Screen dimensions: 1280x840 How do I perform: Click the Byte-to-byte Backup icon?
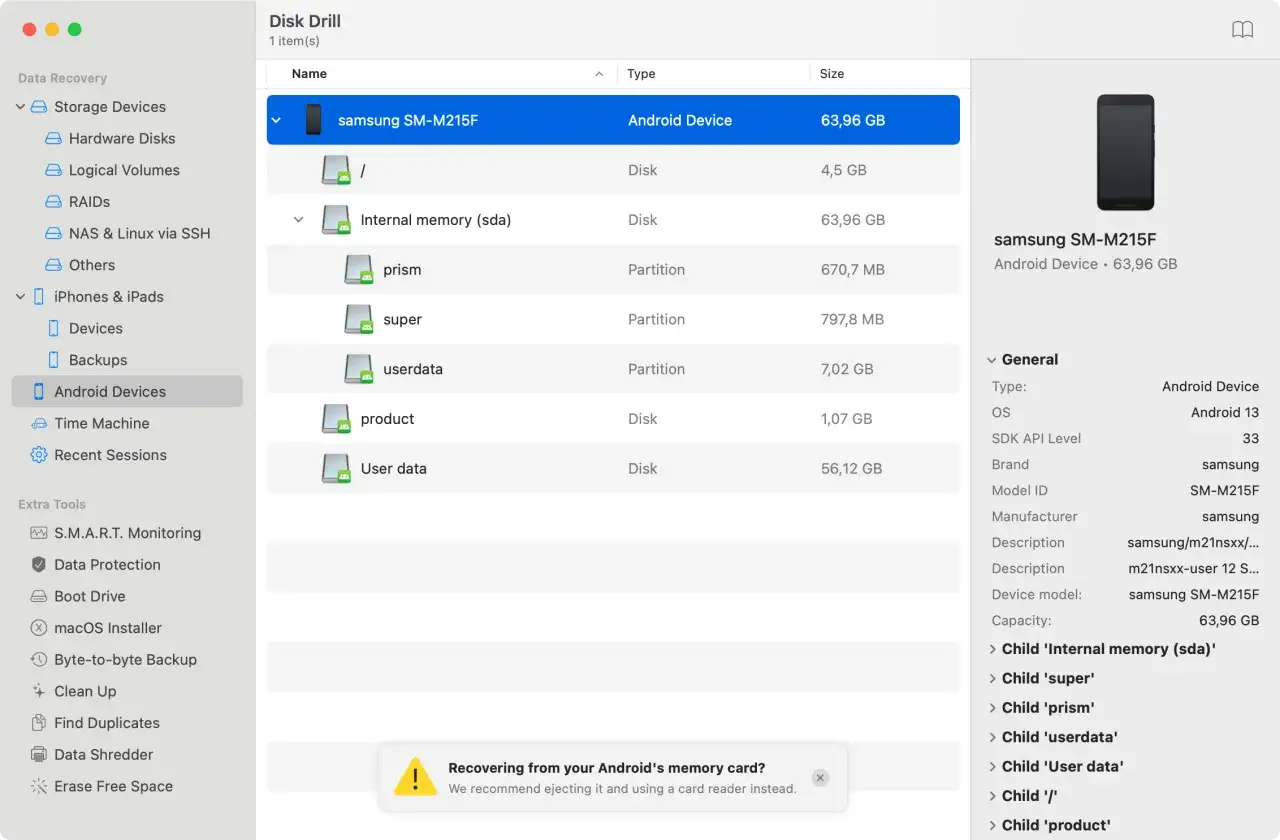pyautogui.click(x=39, y=660)
